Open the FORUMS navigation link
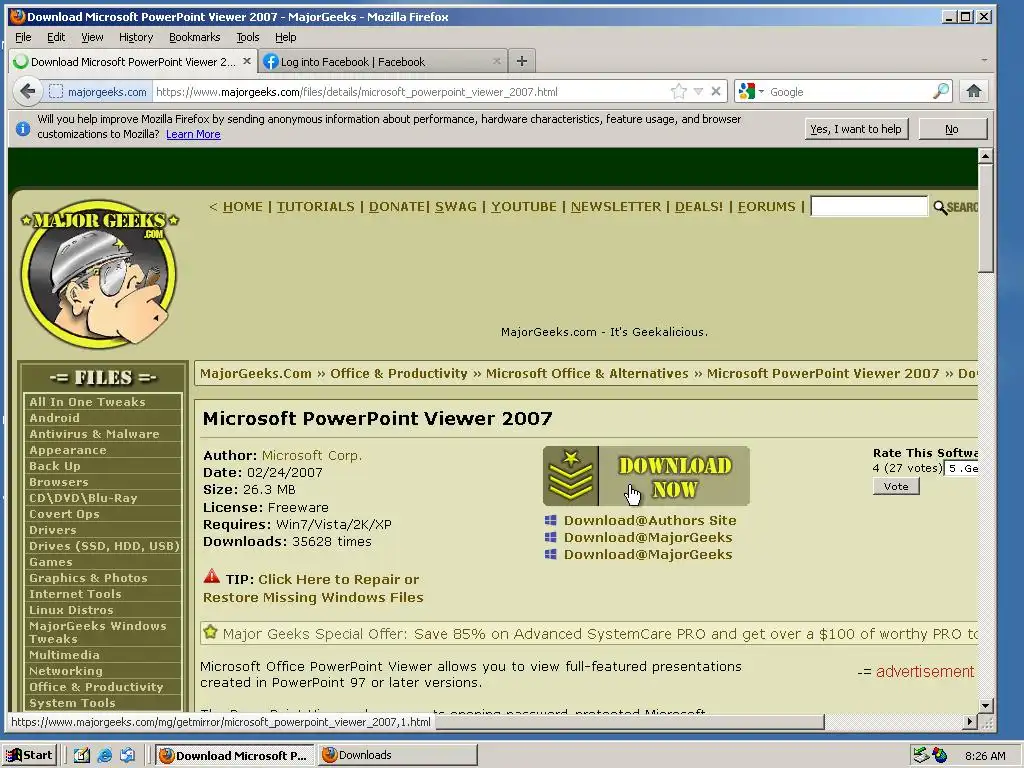1024x768 pixels. point(767,206)
